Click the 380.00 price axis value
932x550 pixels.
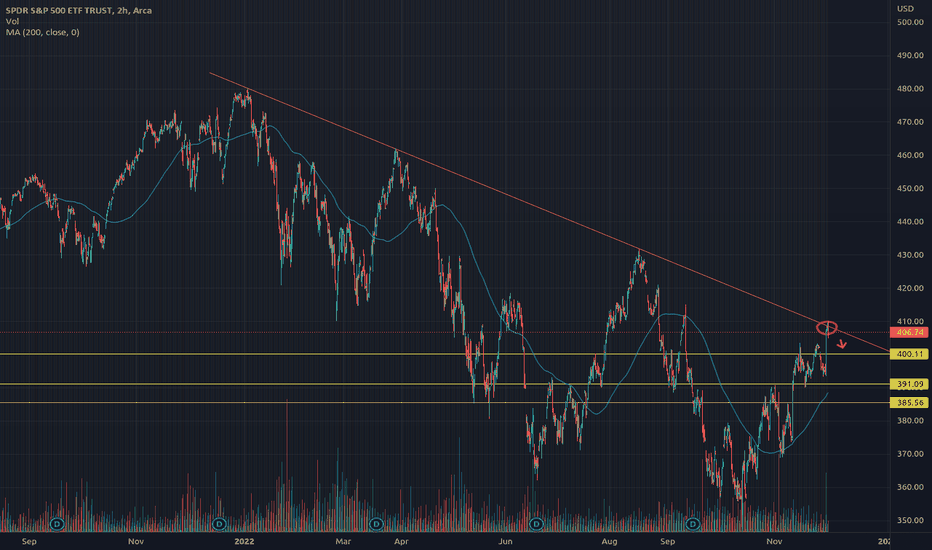coord(910,420)
